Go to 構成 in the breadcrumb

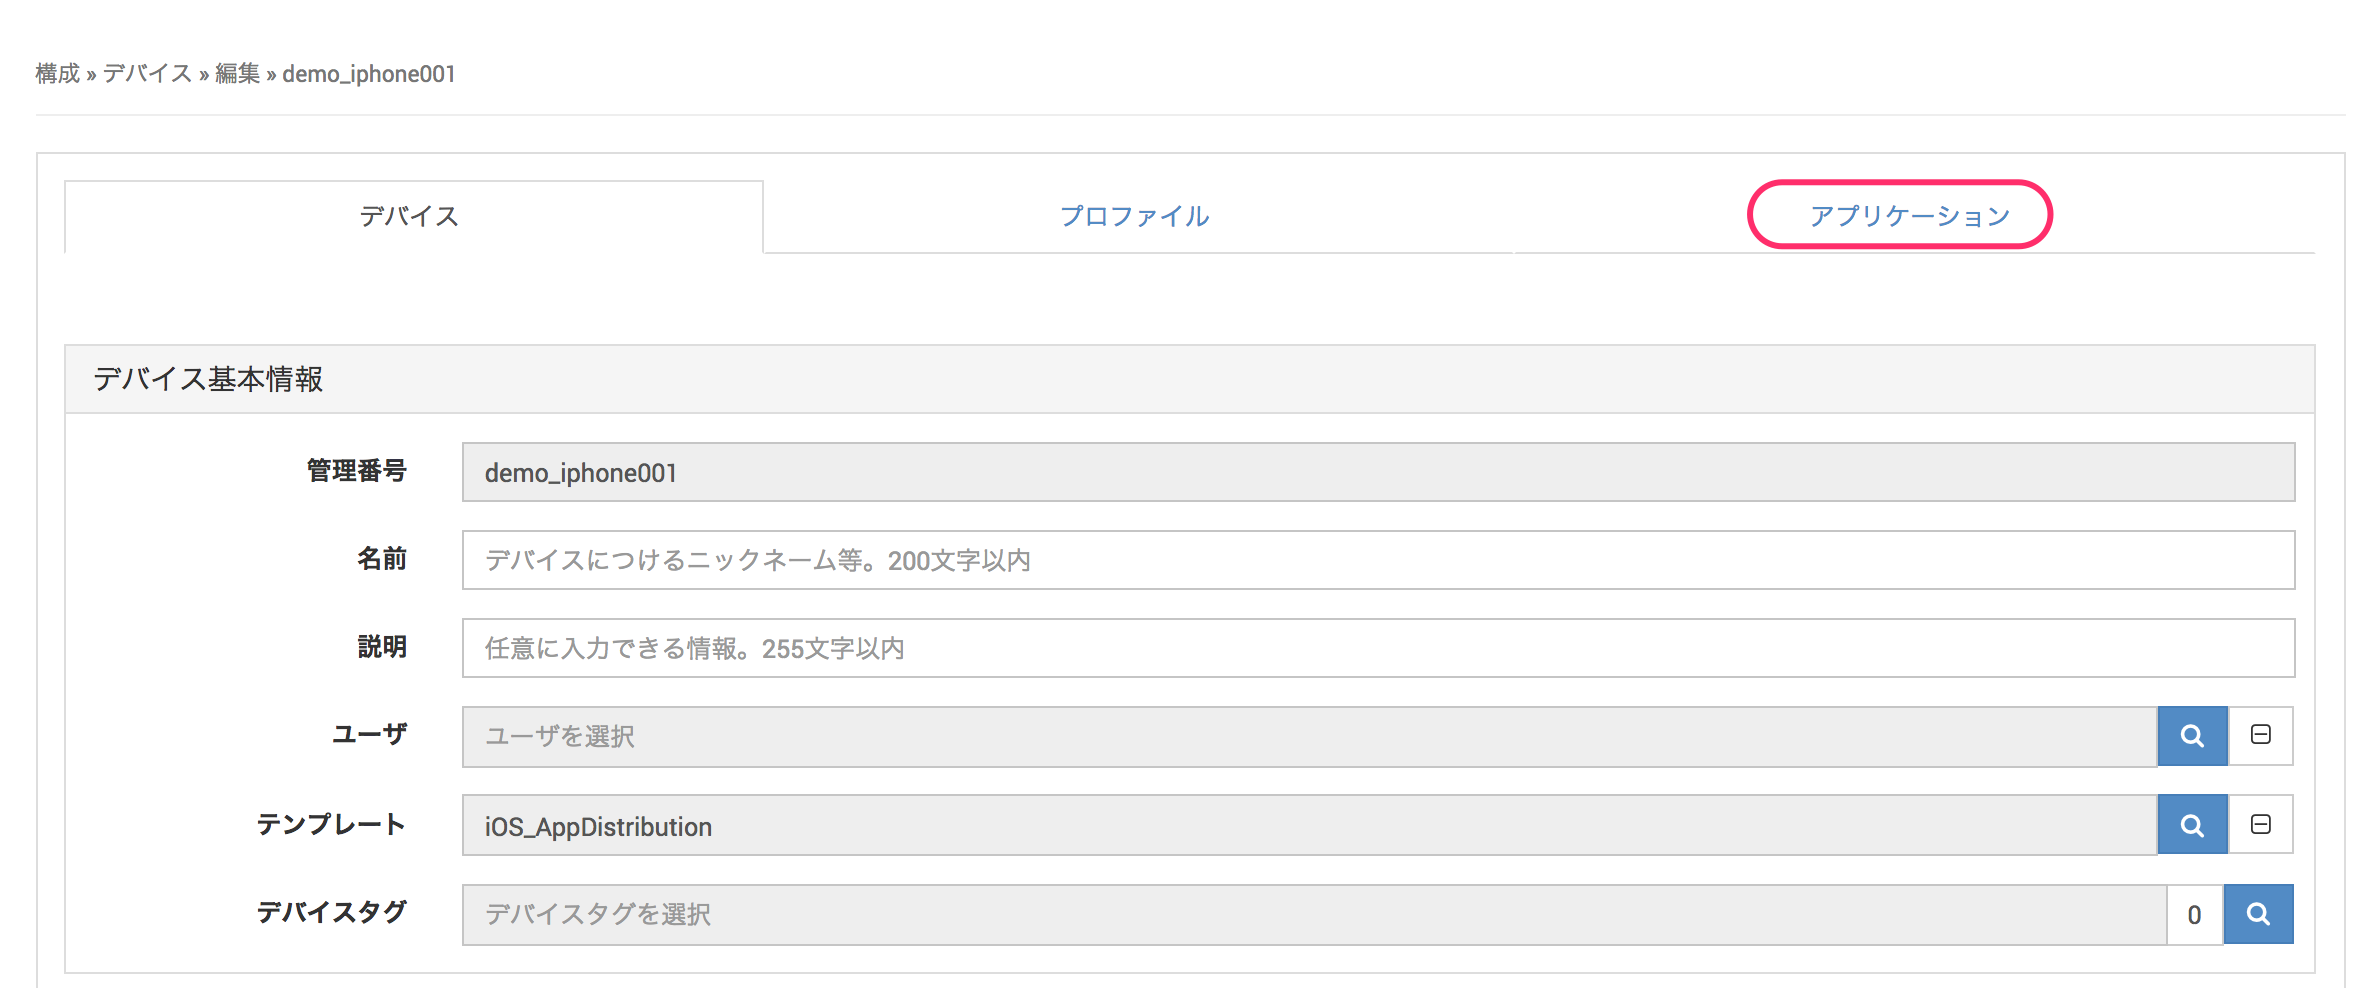(57, 74)
